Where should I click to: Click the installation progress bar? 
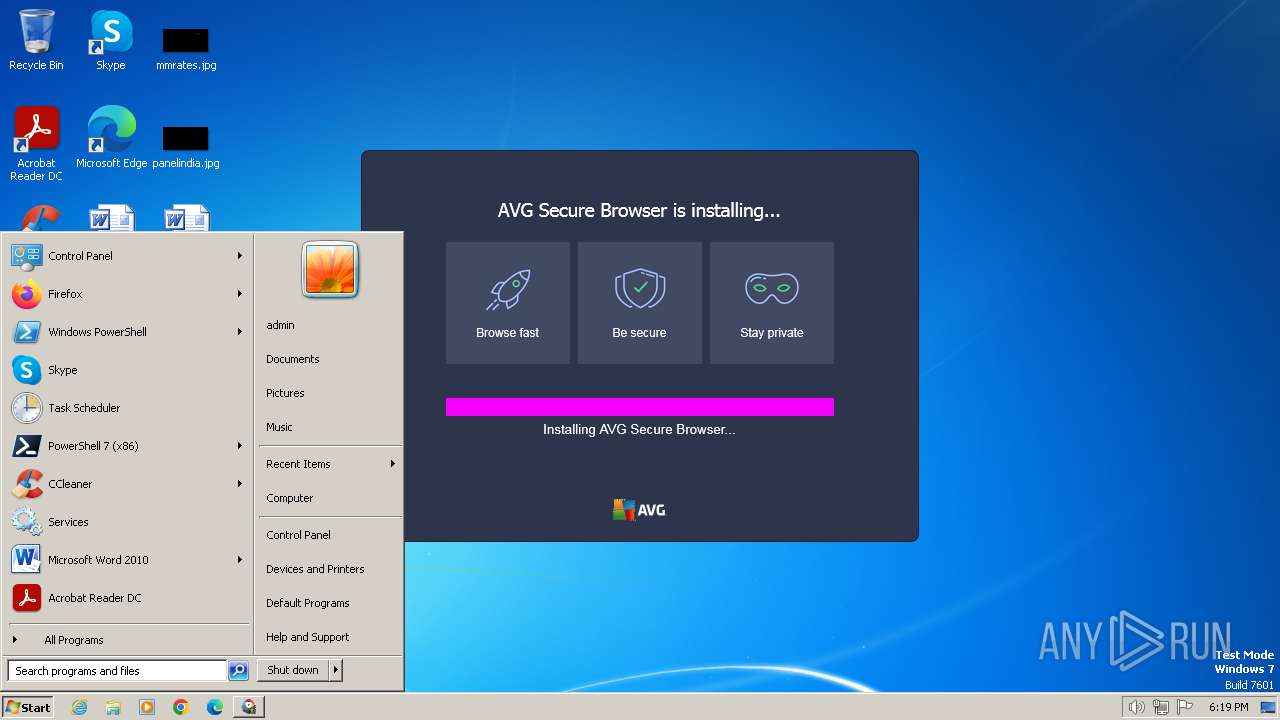tap(640, 407)
